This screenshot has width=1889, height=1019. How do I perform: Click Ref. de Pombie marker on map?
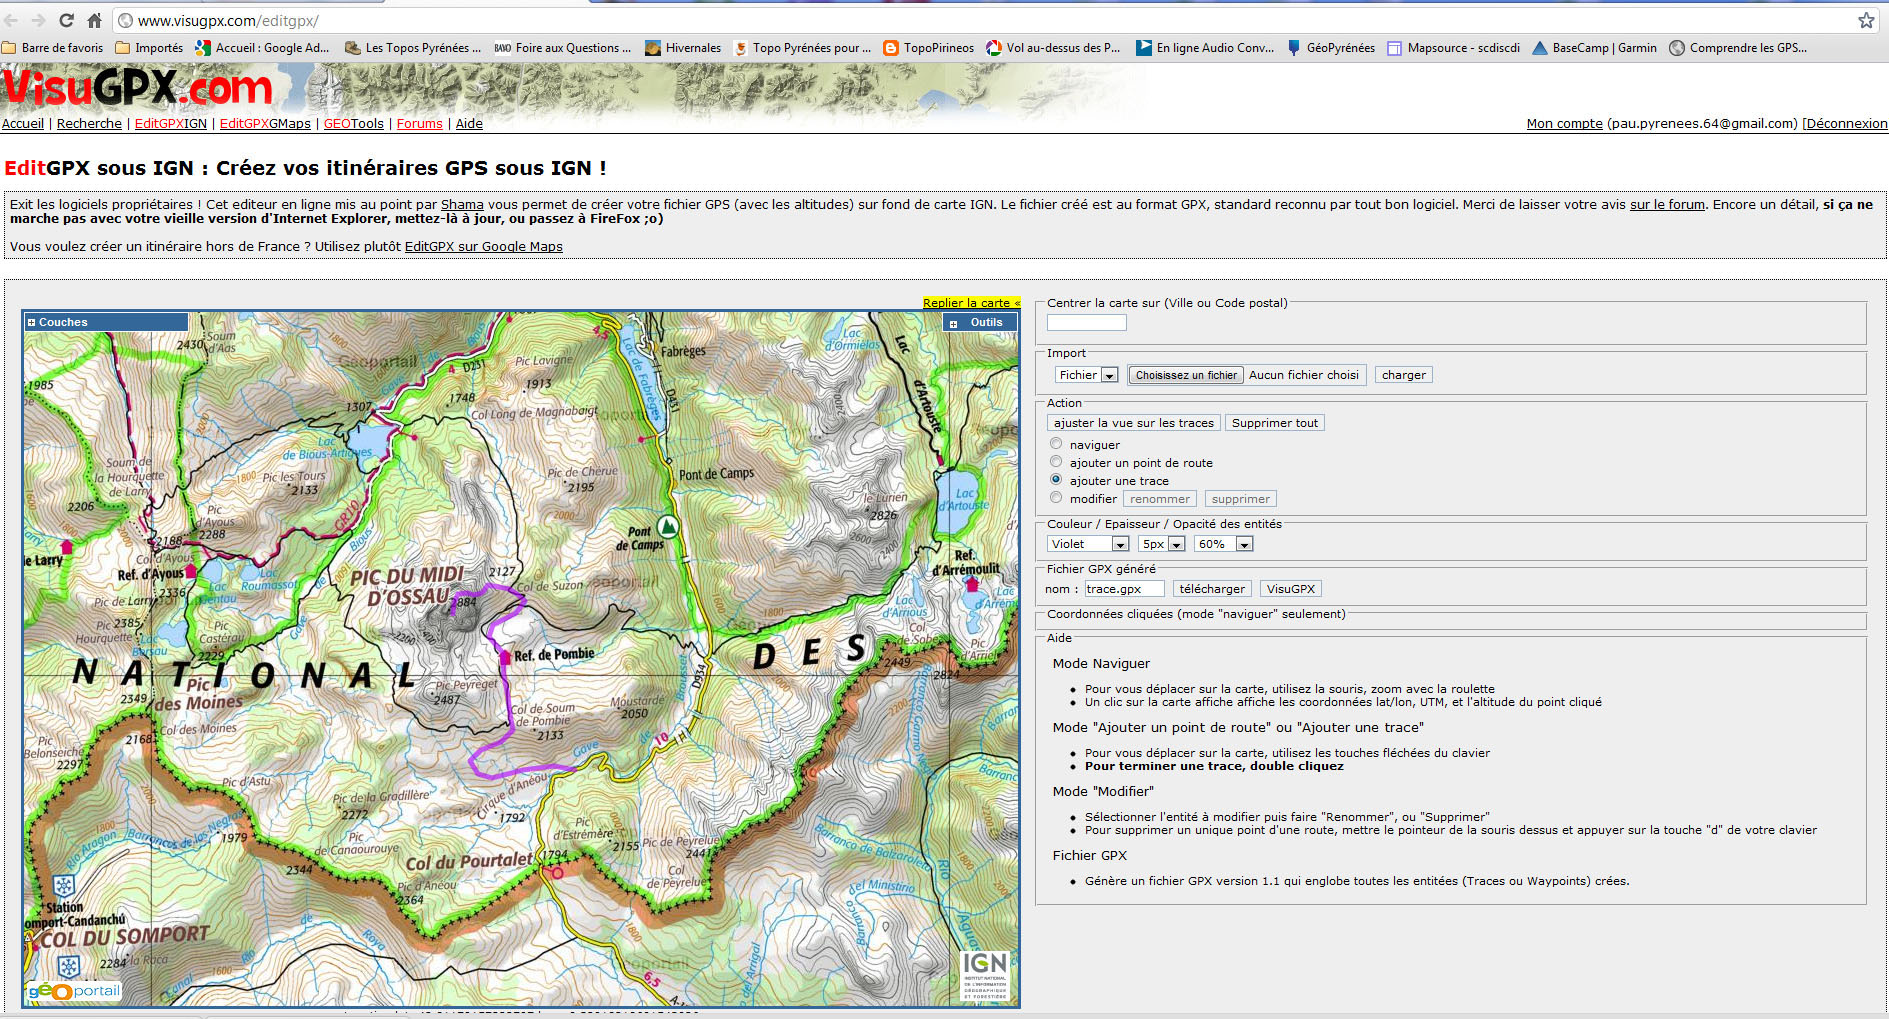506,656
